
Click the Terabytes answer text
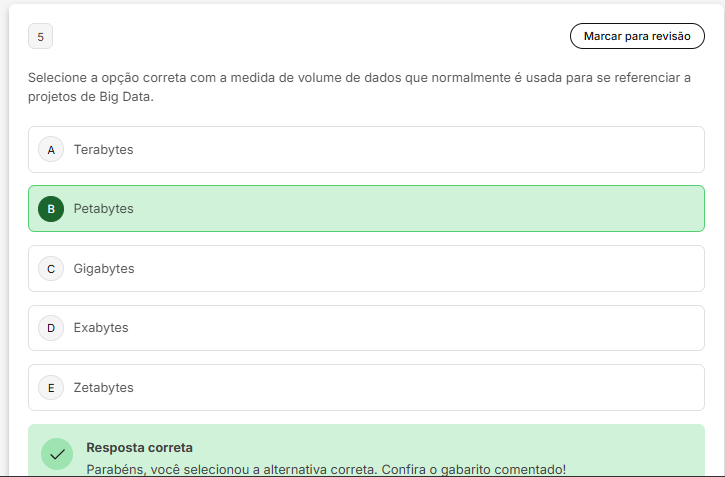coord(104,149)
